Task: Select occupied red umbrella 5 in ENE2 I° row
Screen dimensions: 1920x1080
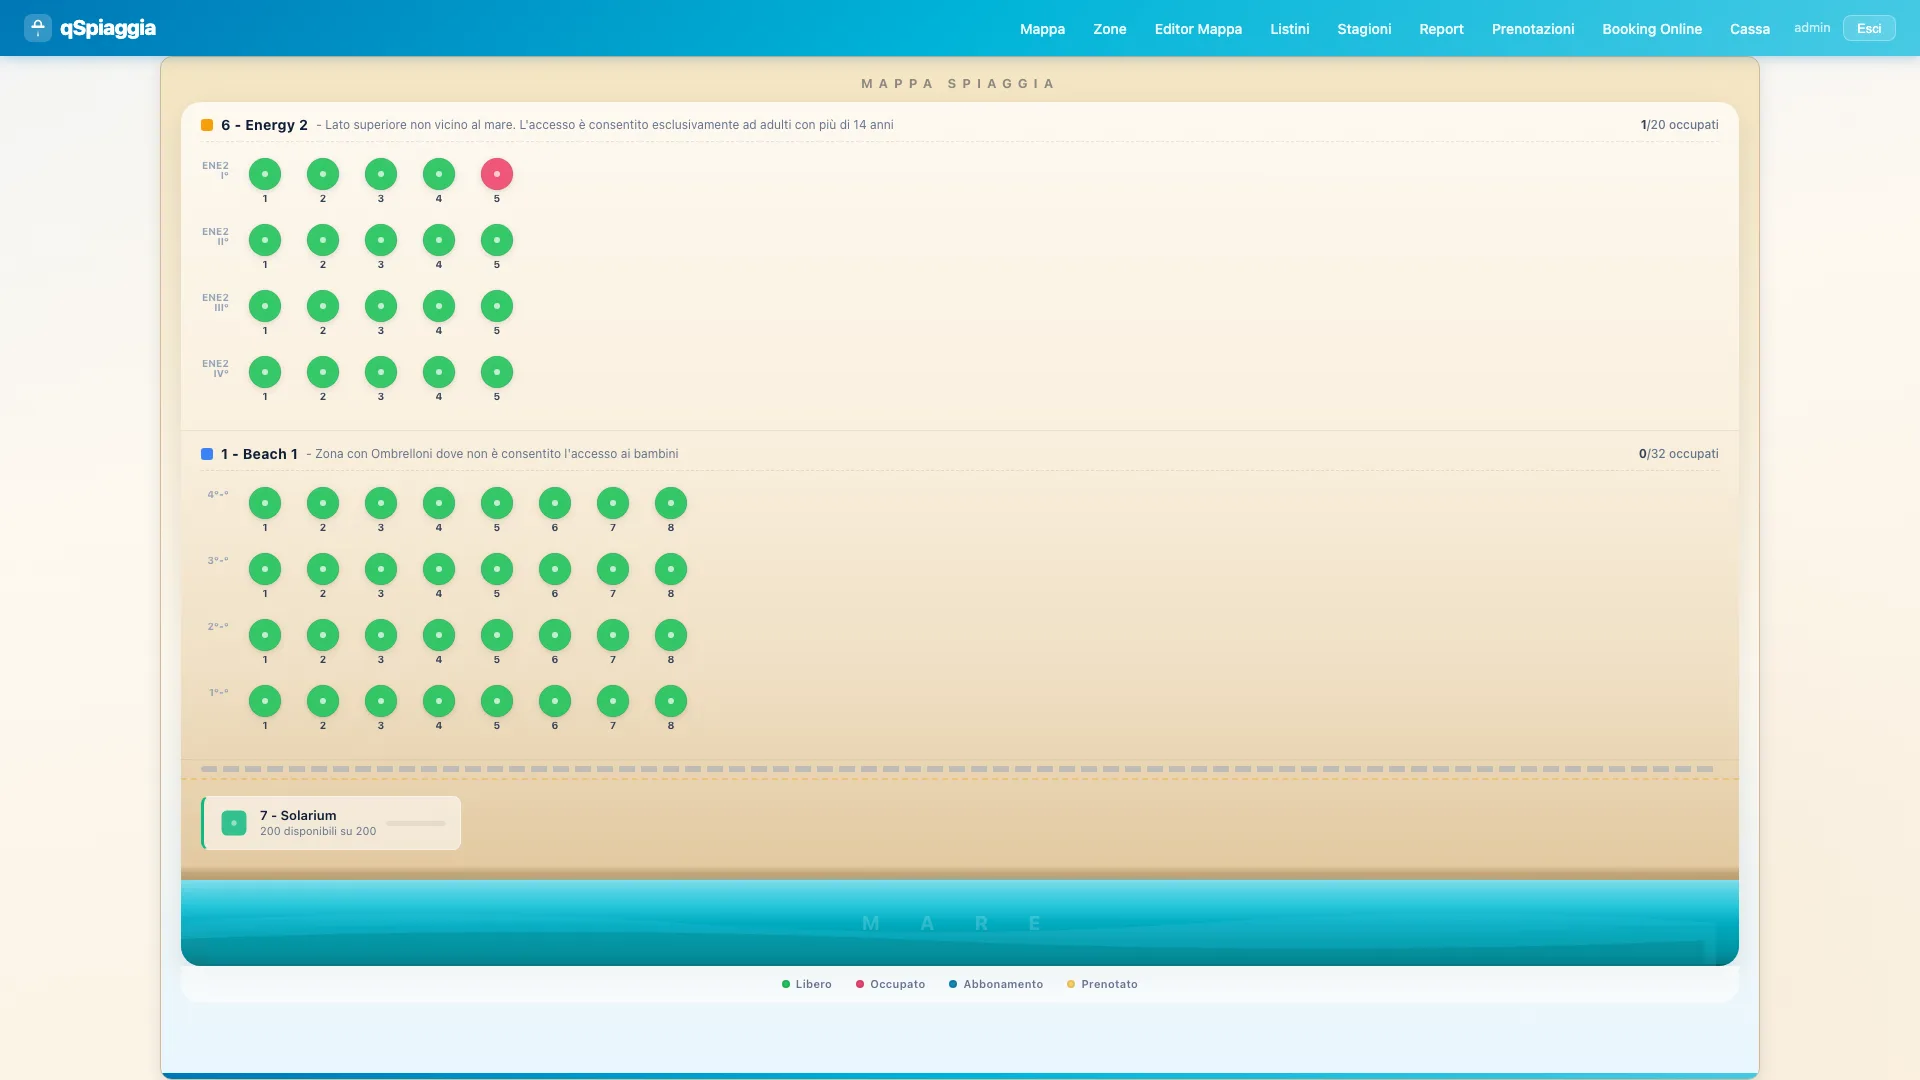Action: pyautogui.click(x=496, y=174)
